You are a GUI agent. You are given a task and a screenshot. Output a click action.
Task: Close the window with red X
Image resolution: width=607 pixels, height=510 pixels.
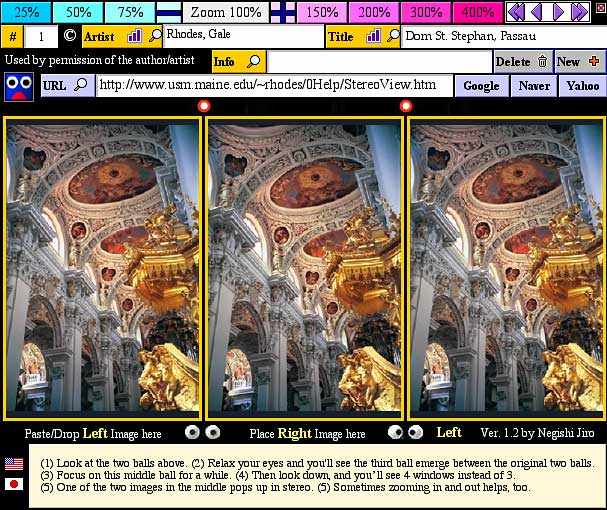(600, 7)
